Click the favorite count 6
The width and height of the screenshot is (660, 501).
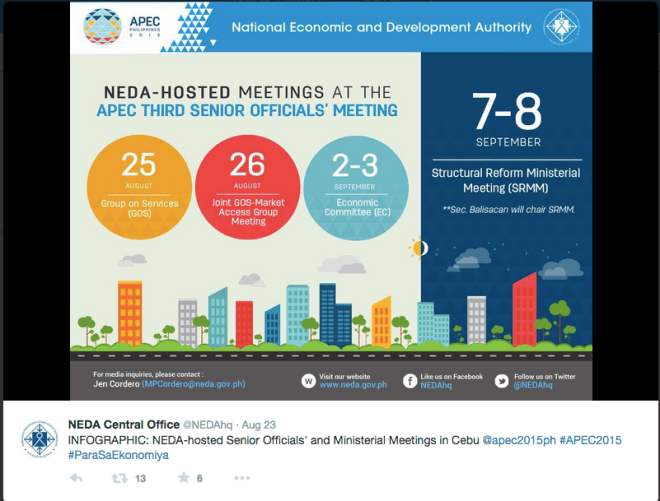click(200, 478)
